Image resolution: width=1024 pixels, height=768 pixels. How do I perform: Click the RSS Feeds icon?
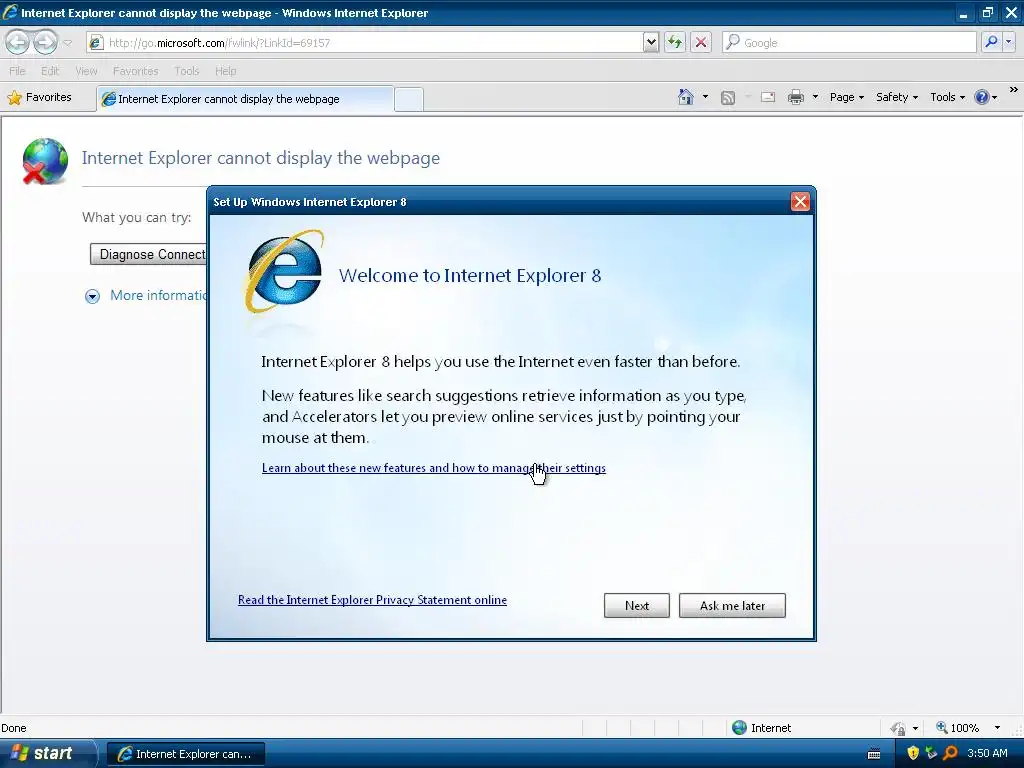pos(728,97)
